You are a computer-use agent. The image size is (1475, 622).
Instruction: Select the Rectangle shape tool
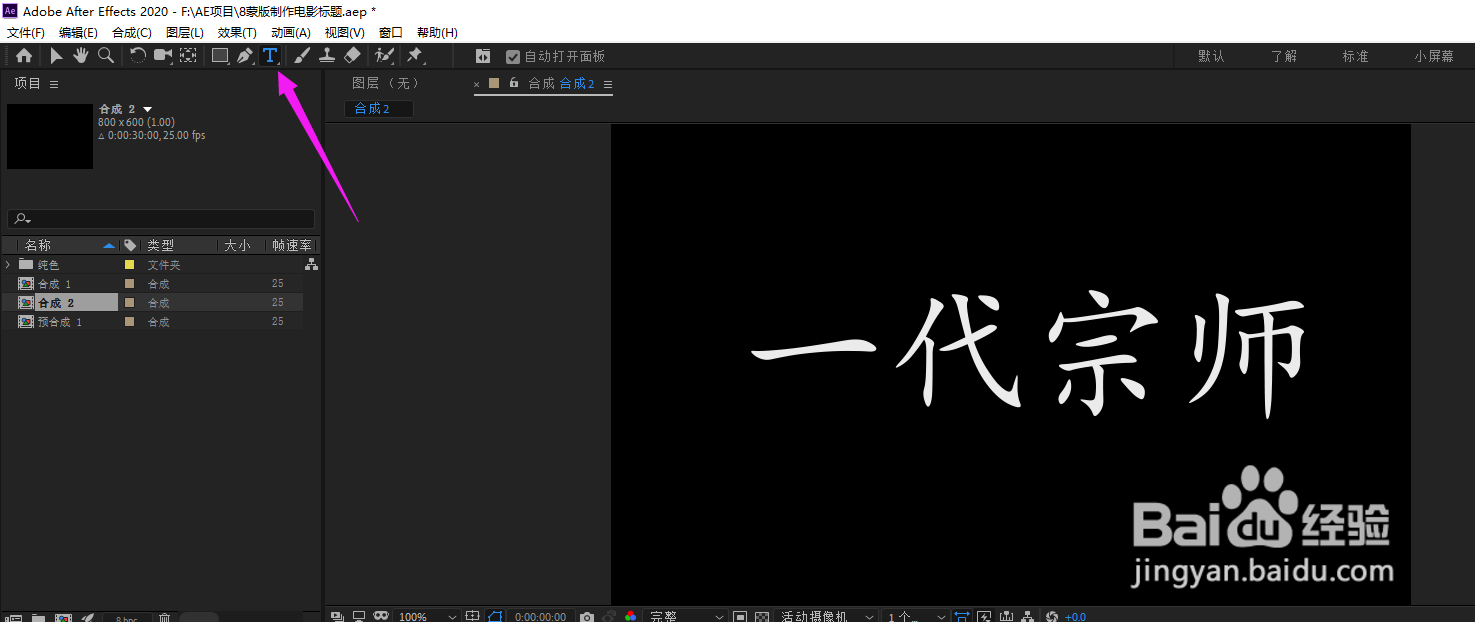coord(220,56)
